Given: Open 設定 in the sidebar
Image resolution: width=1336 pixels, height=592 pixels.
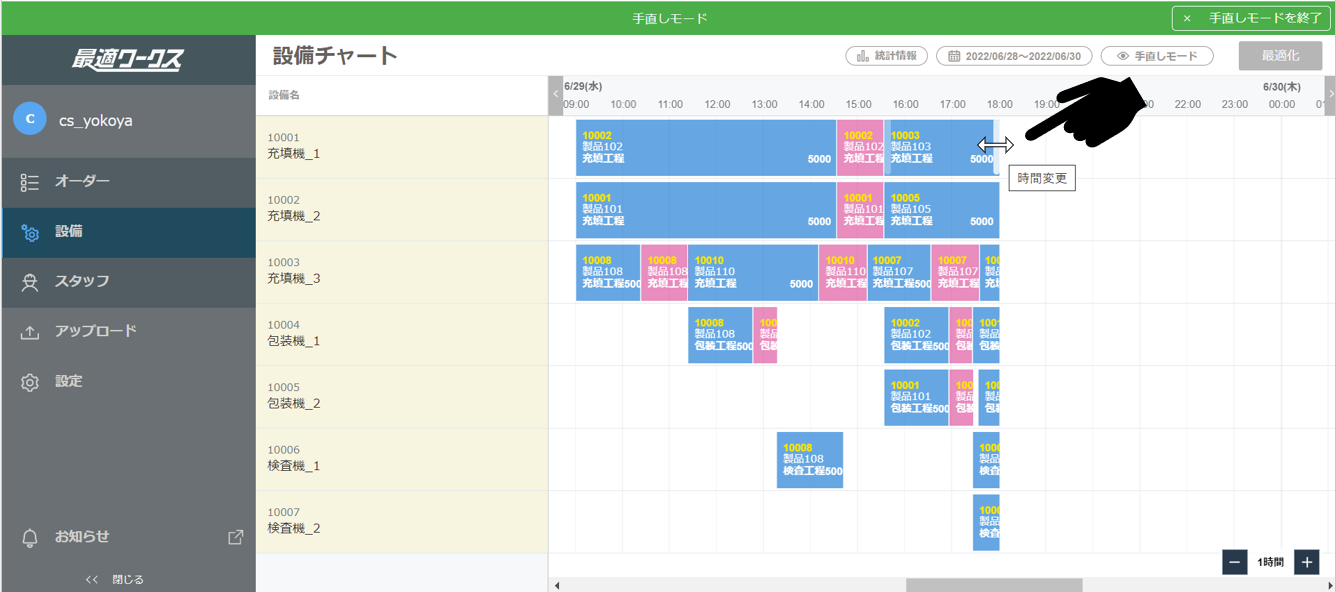Looking at the screenshot, I should tap(128, 382).
